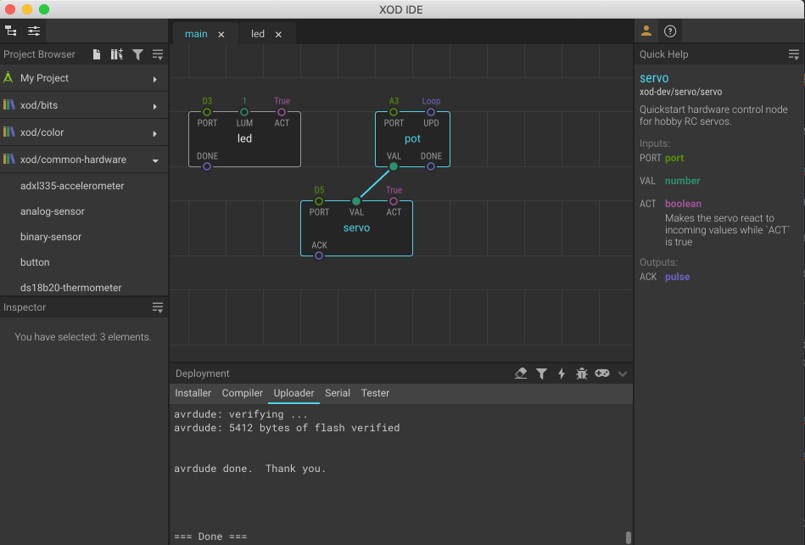Click the '=== Done ===' log line

pos(210,536)
